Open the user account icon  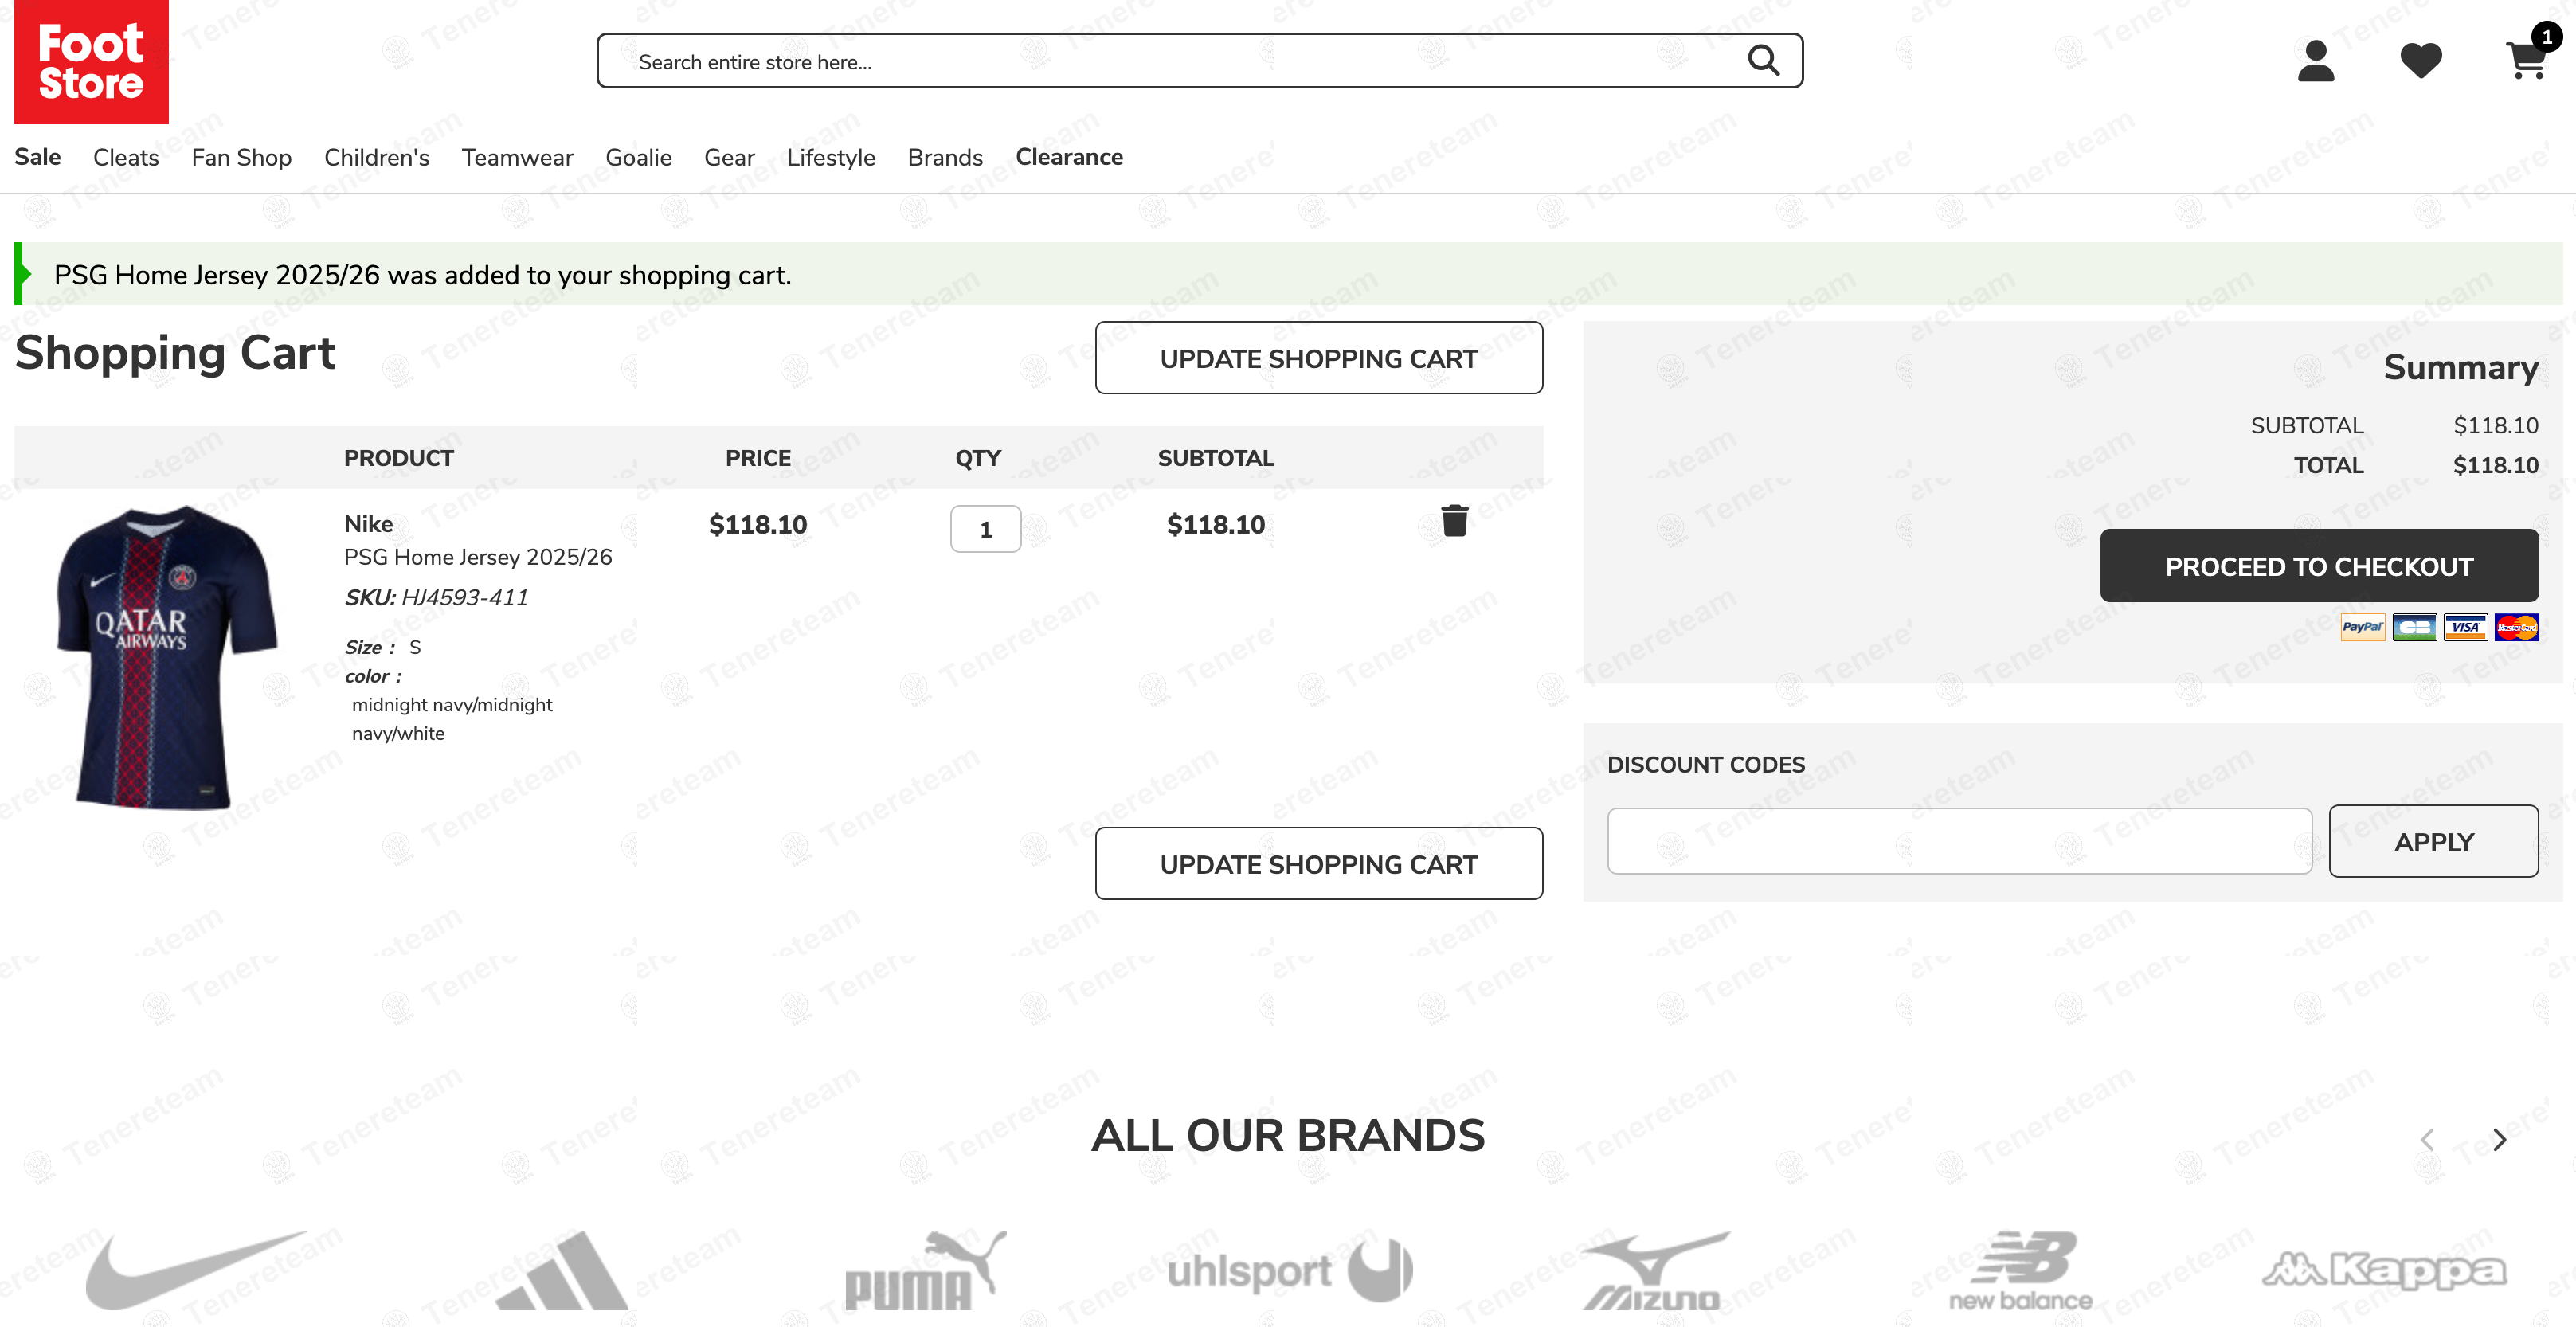pos(2315,61)
